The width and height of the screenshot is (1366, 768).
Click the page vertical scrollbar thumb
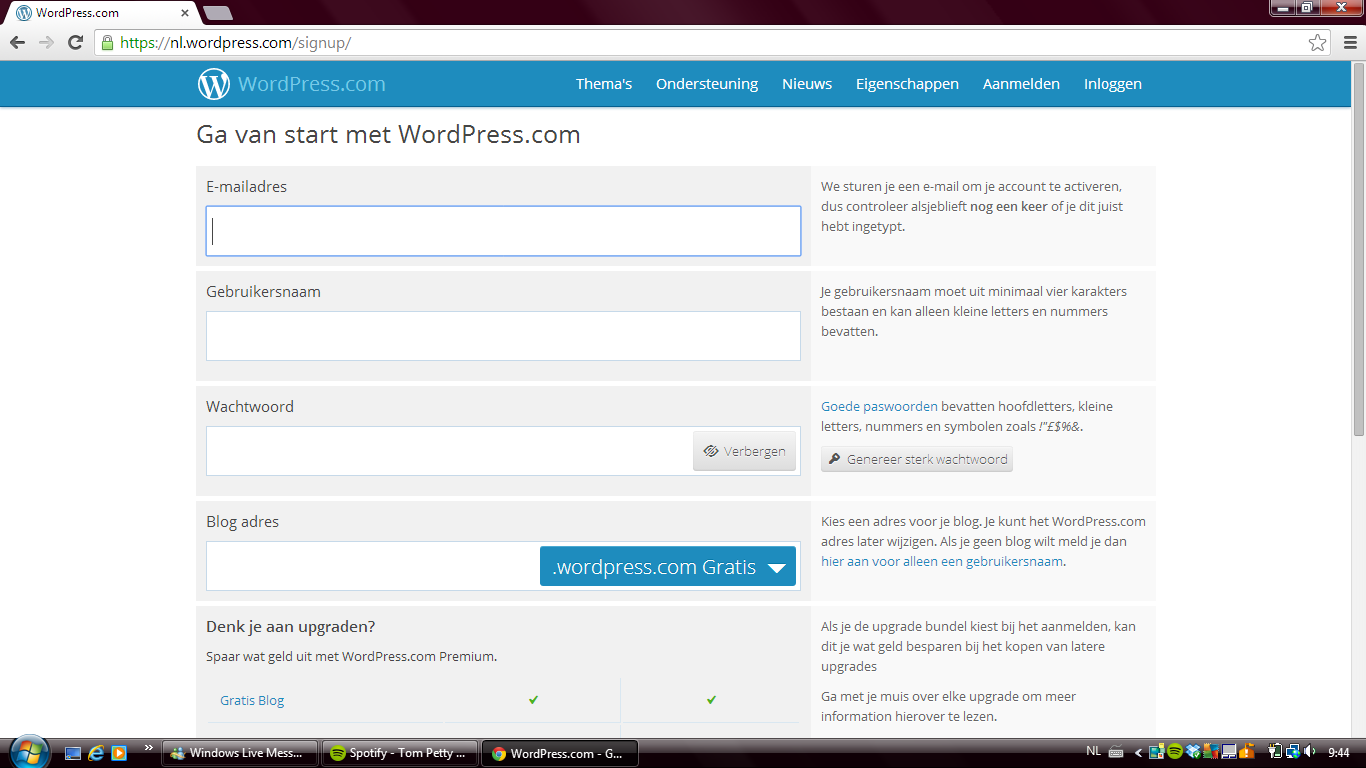(x=1358, y=250)
